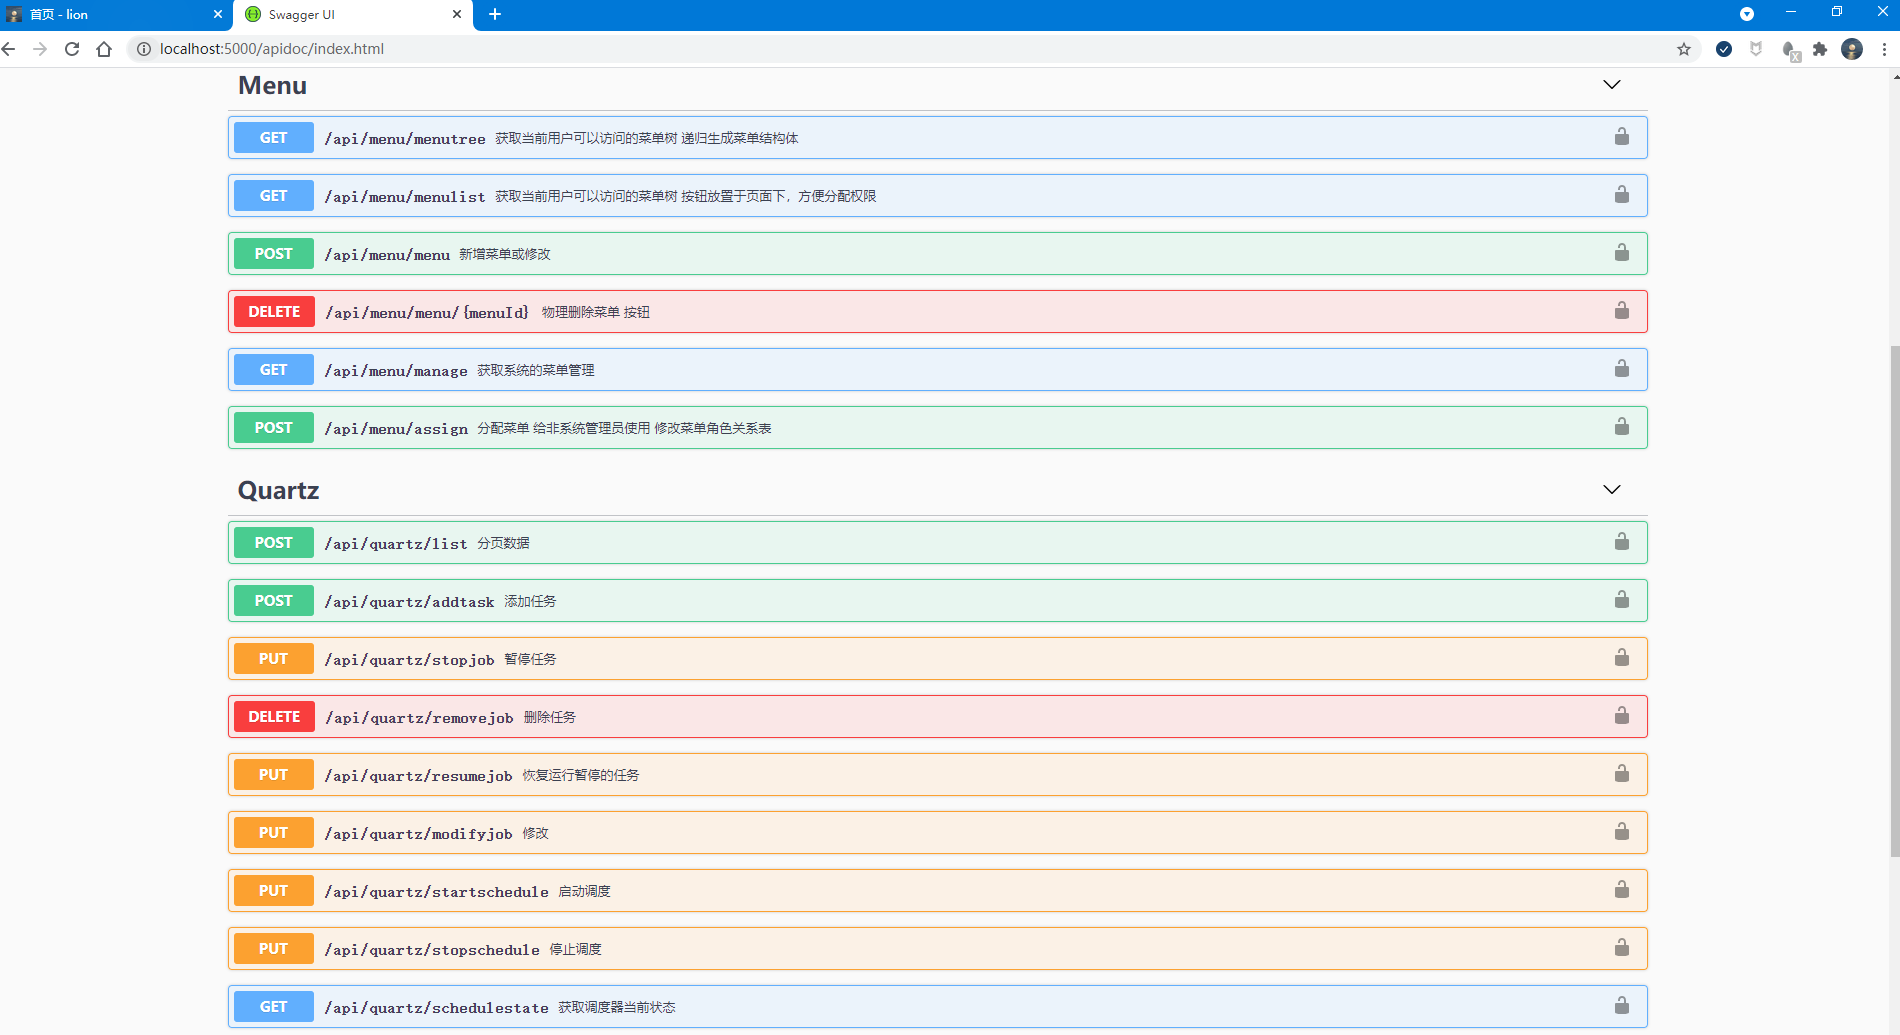Click the vertical page scrollbar thumb
This screenshot has width=1900, height=1035.
pyautogui.click(x=1894, y=600)
